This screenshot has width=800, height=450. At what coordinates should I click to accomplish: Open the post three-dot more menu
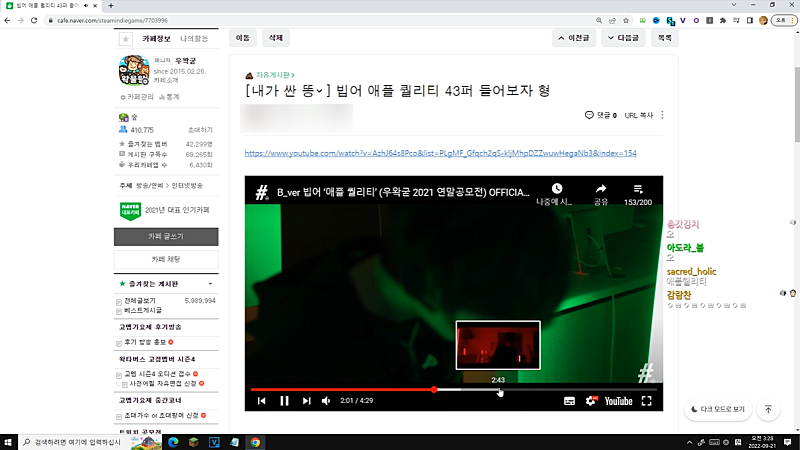click(x=662, y=115)
